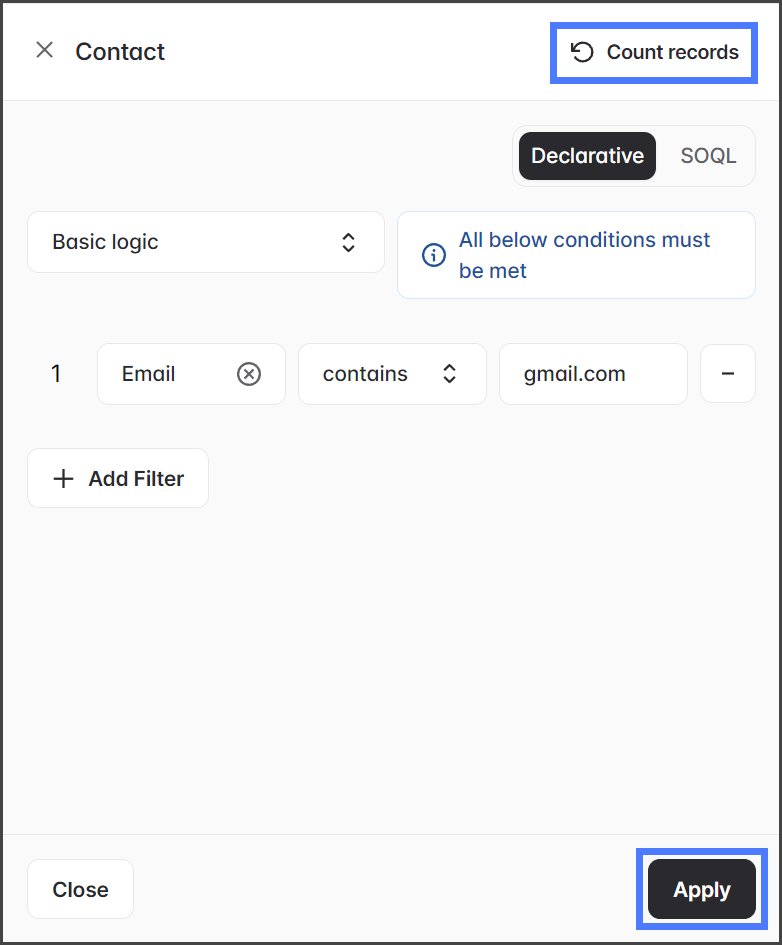Click the info icon beside conditions message
This screenshot has width=782, height=945.
pos(434,255)
